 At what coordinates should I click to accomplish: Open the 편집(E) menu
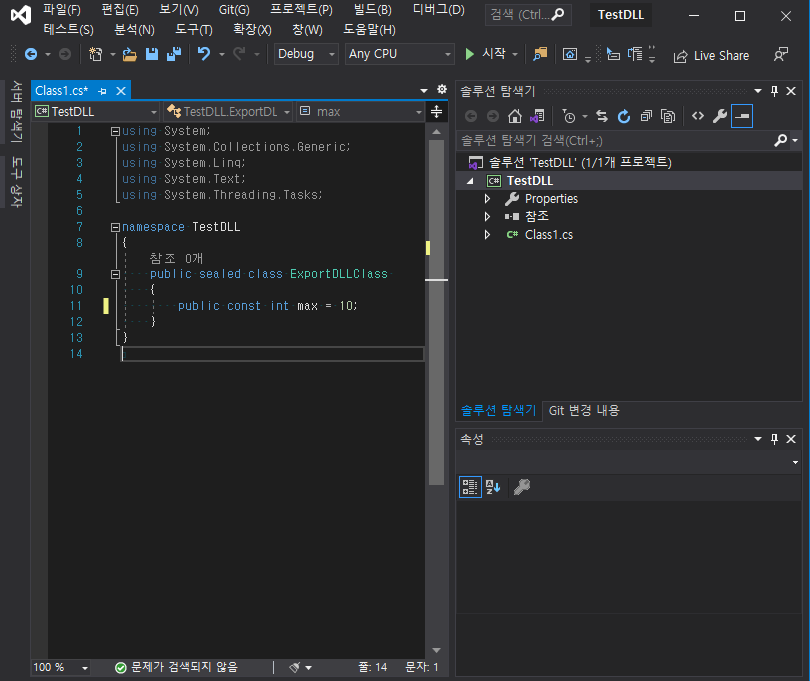(x=120, y=10)
